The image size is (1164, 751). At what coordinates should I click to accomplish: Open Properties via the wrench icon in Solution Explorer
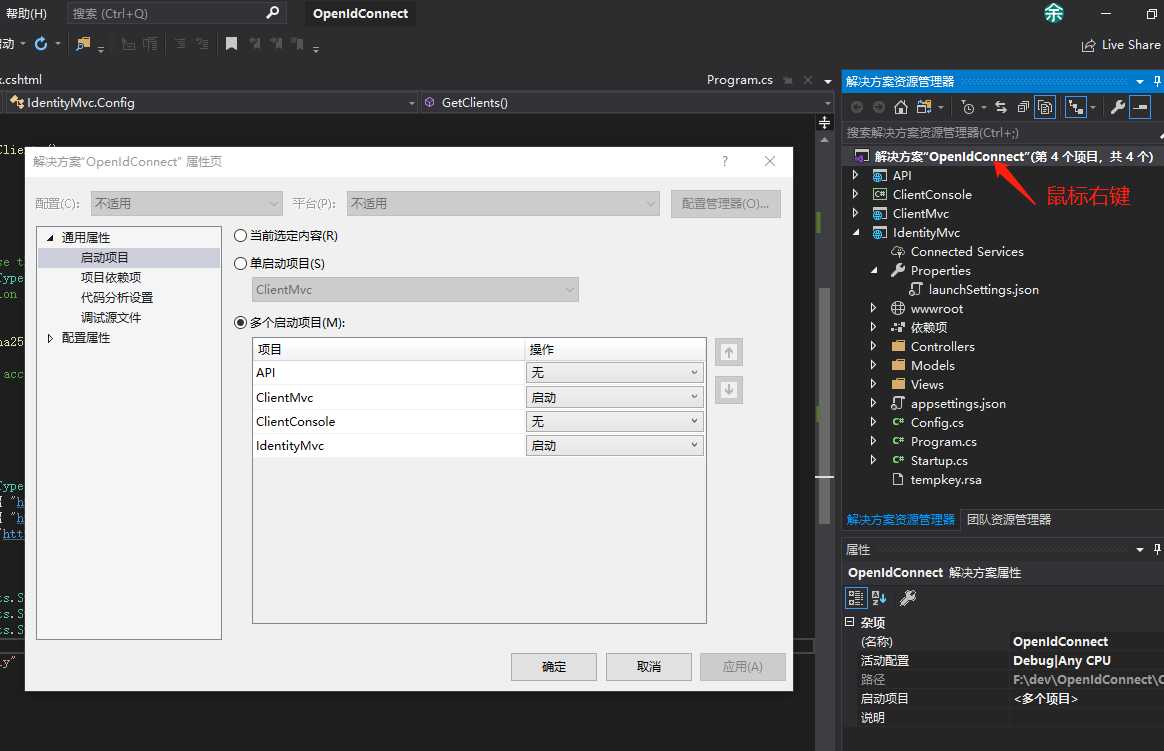(x=1117, y=108)
